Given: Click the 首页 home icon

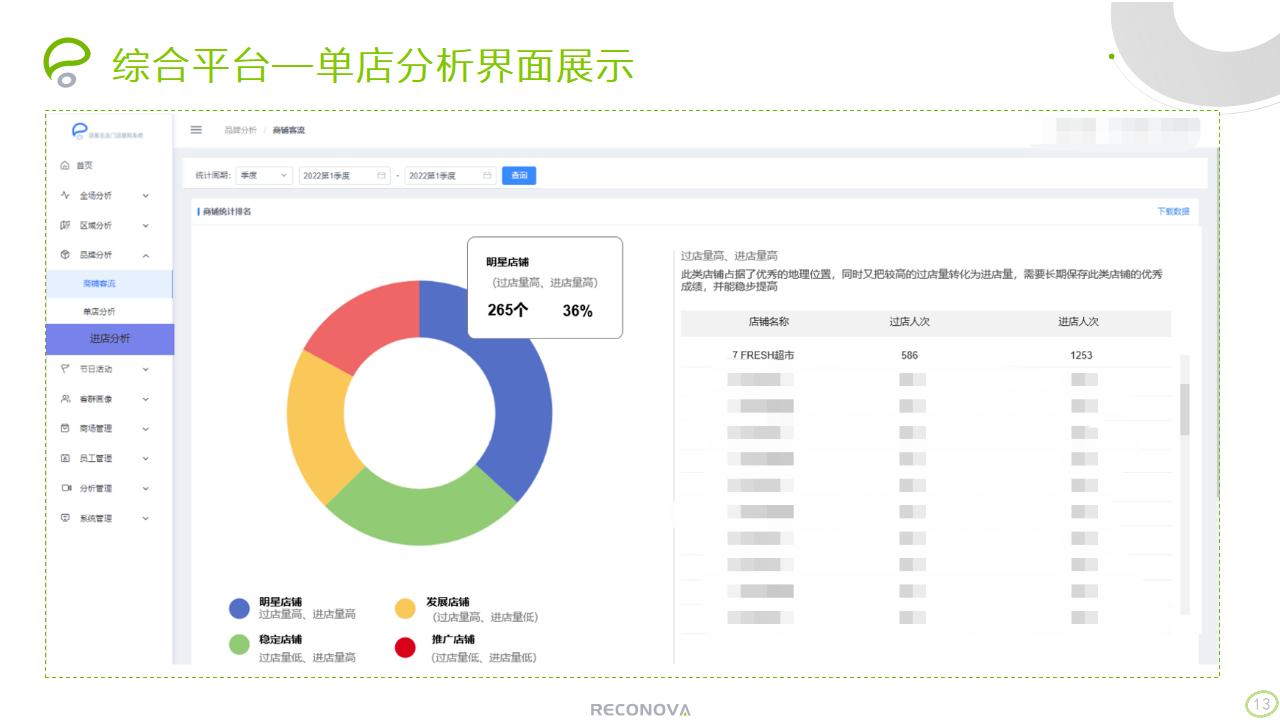Looking at the screenshot, I should tap(65, 165).
